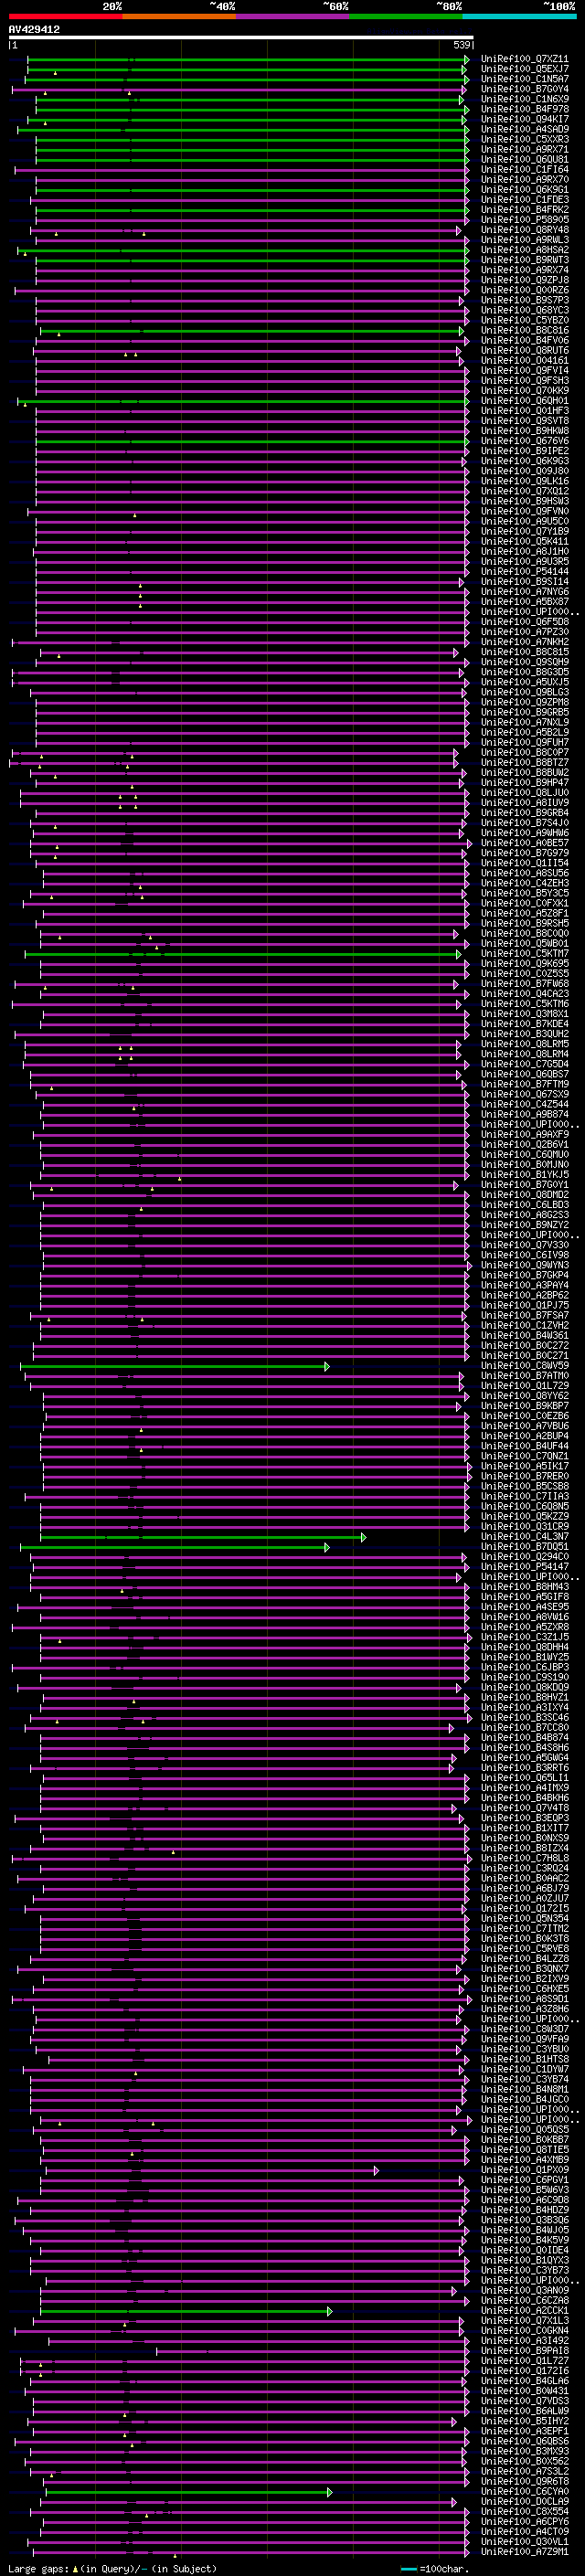Open hit UniRef100_C4L3N7

525,1536
